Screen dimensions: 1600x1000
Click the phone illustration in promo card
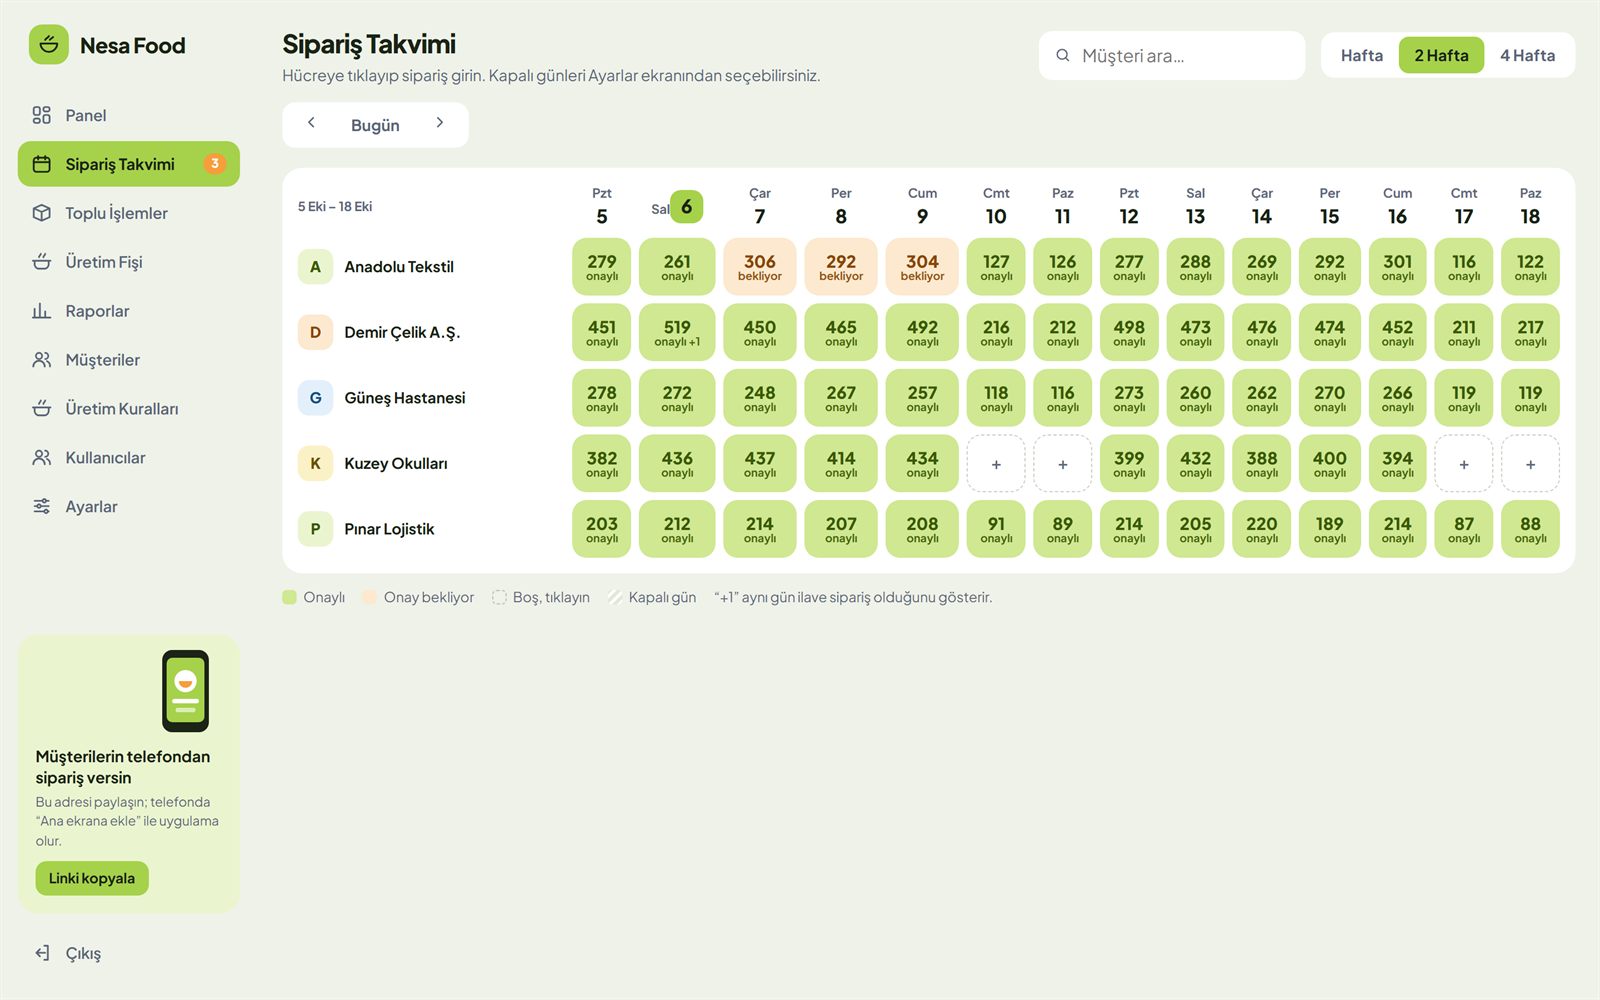click(x=185, y=691)
